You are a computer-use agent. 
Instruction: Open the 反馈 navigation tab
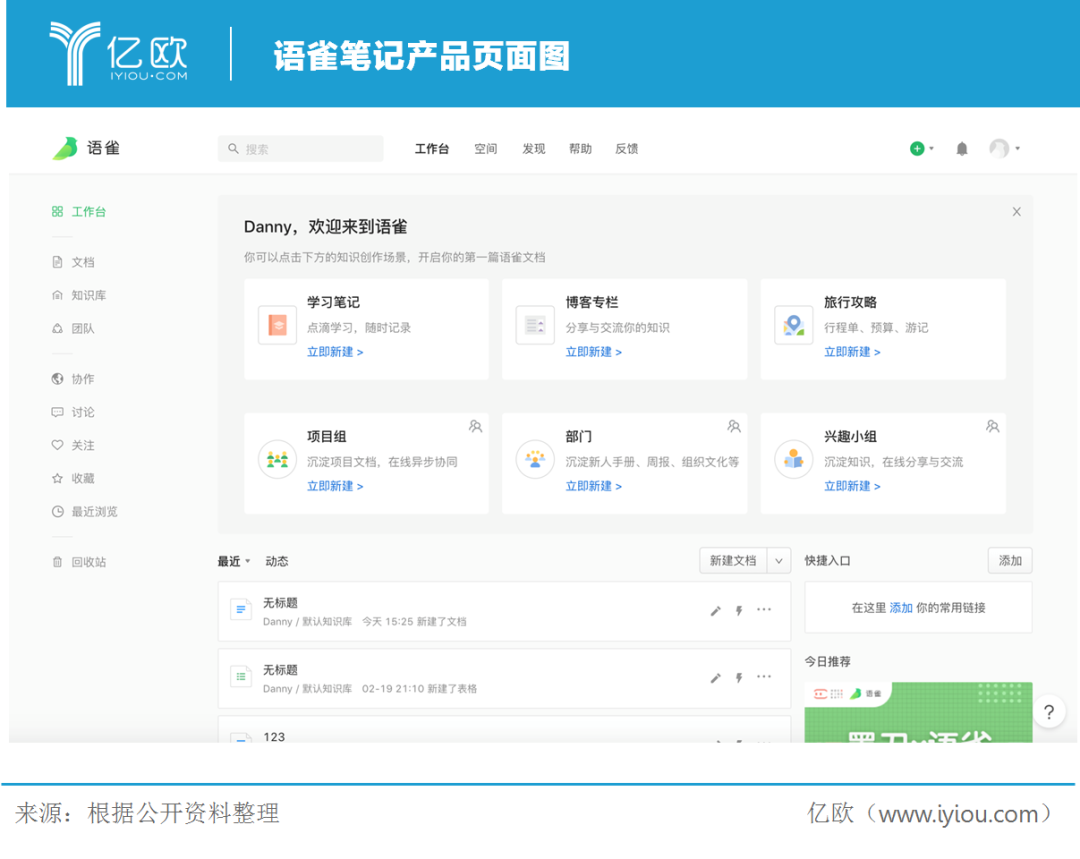[627, 149]
